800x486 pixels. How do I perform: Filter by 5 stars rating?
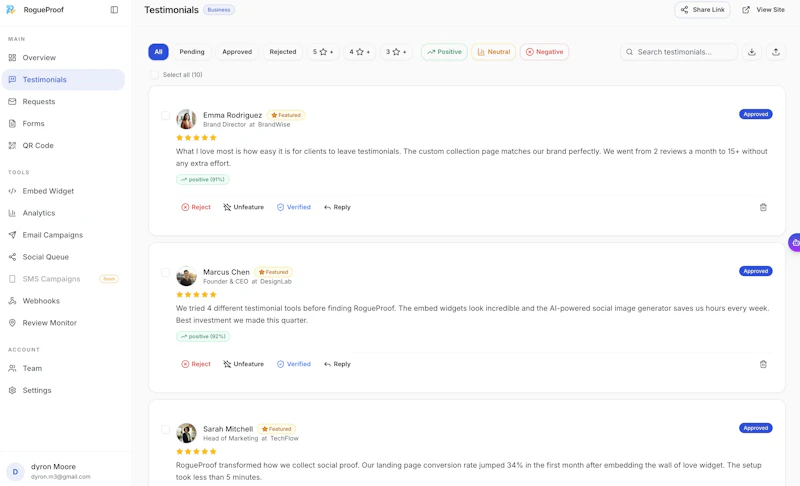point(323,52)
